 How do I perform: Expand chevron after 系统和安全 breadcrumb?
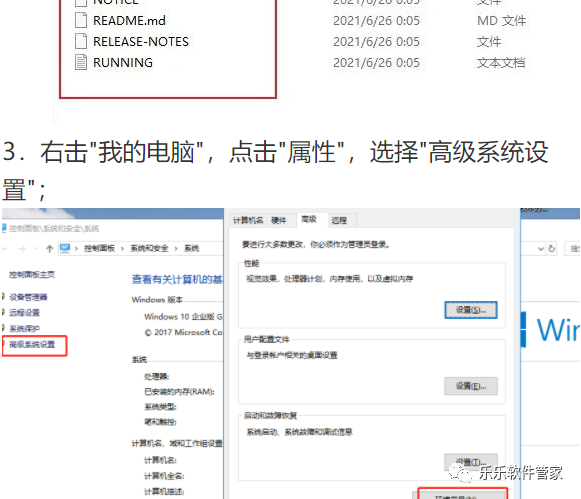coord(176,249)
